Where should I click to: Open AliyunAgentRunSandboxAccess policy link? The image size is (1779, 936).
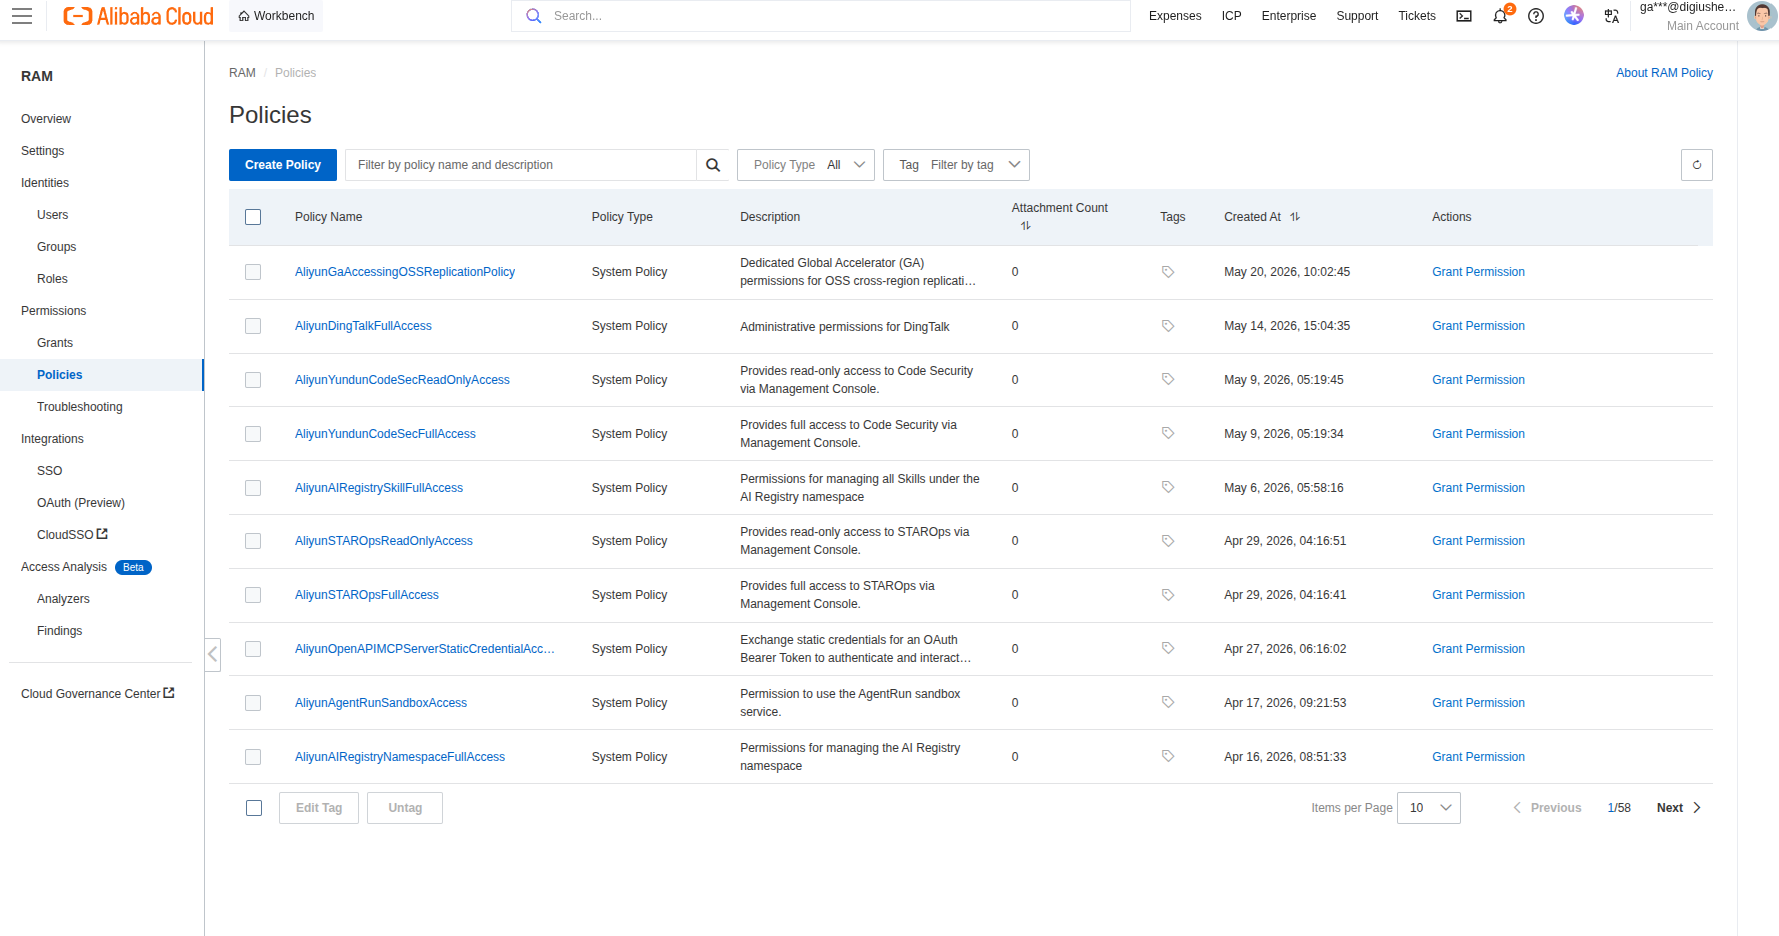point(381,703)
